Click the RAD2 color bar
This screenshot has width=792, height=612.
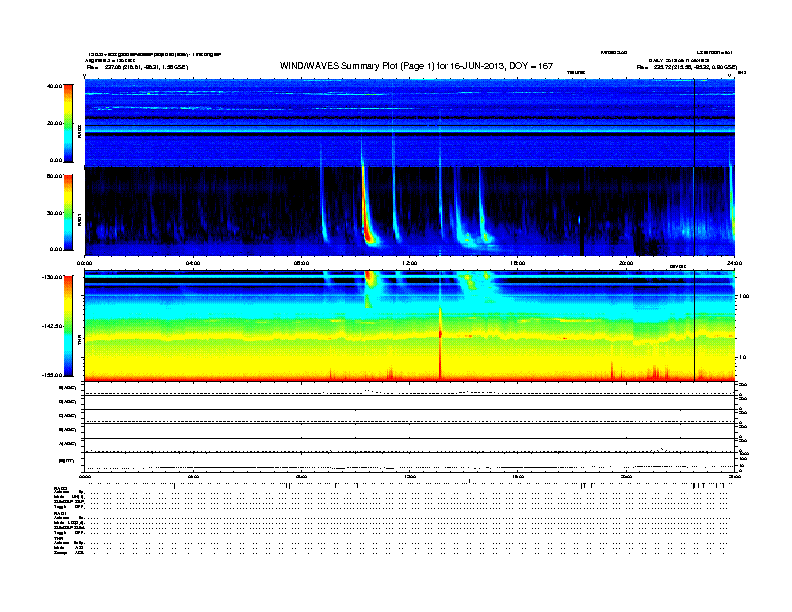point(68,123)
